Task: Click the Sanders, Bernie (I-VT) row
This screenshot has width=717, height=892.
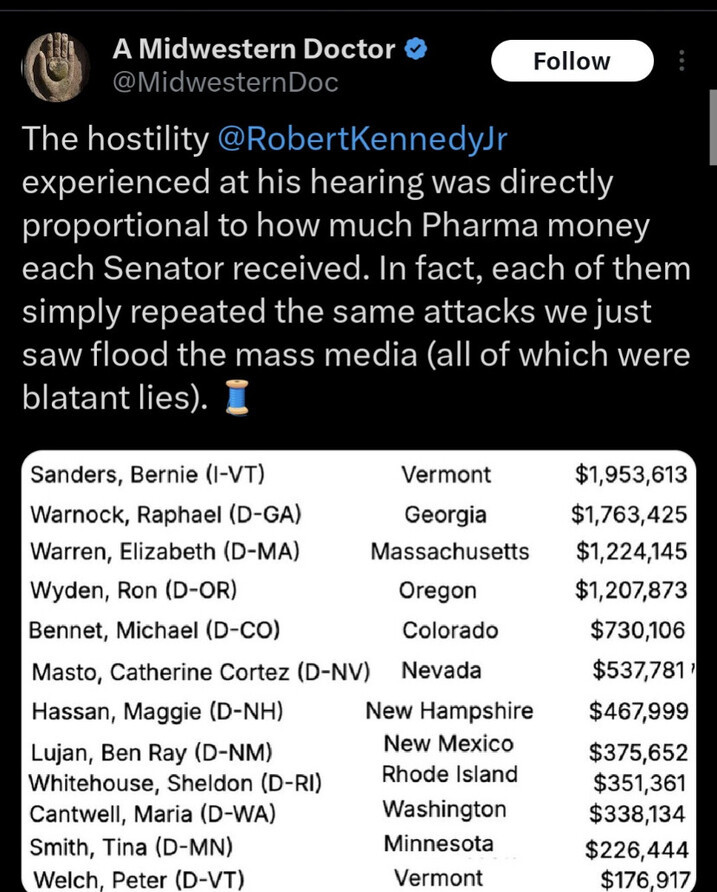Action: tap(358, 474)
